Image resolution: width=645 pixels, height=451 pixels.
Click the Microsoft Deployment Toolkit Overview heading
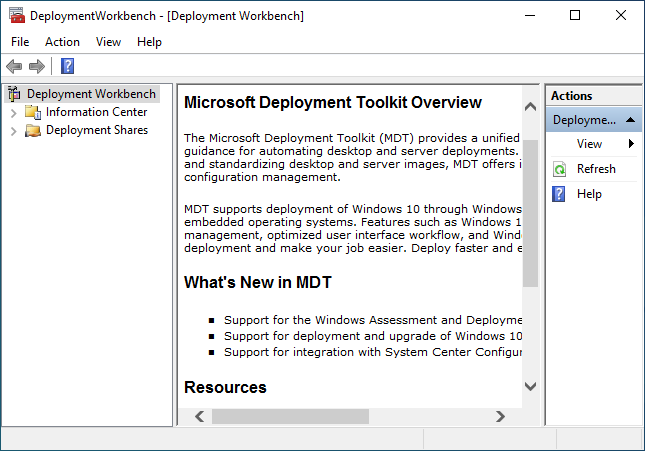coord(333,102)
